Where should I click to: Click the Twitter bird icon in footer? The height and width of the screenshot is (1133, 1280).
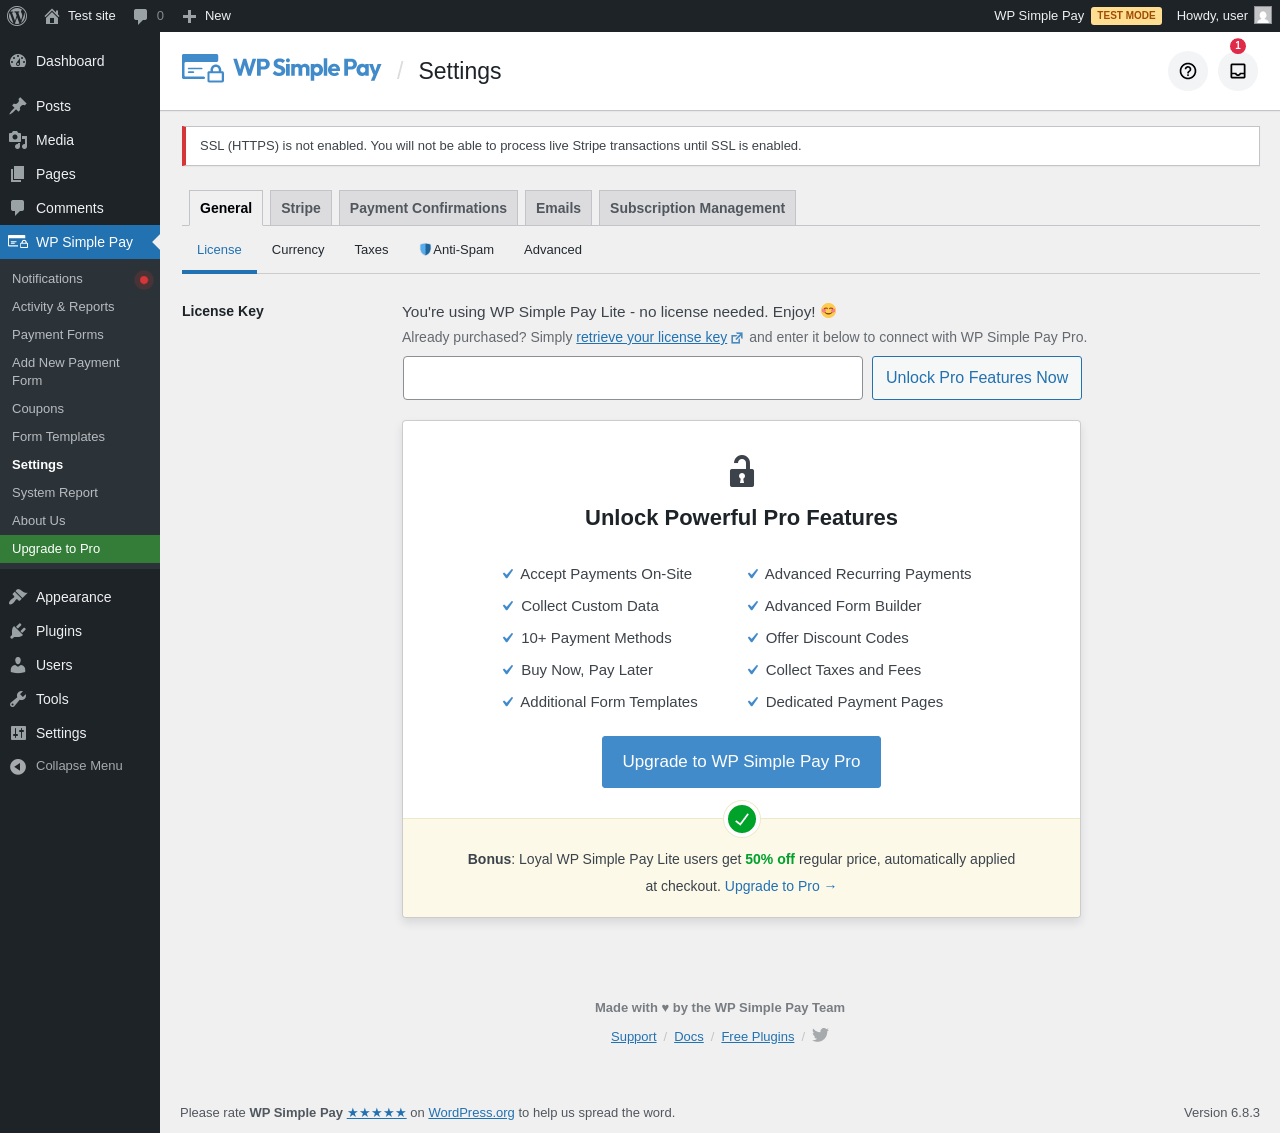[x=820, y=1035]
